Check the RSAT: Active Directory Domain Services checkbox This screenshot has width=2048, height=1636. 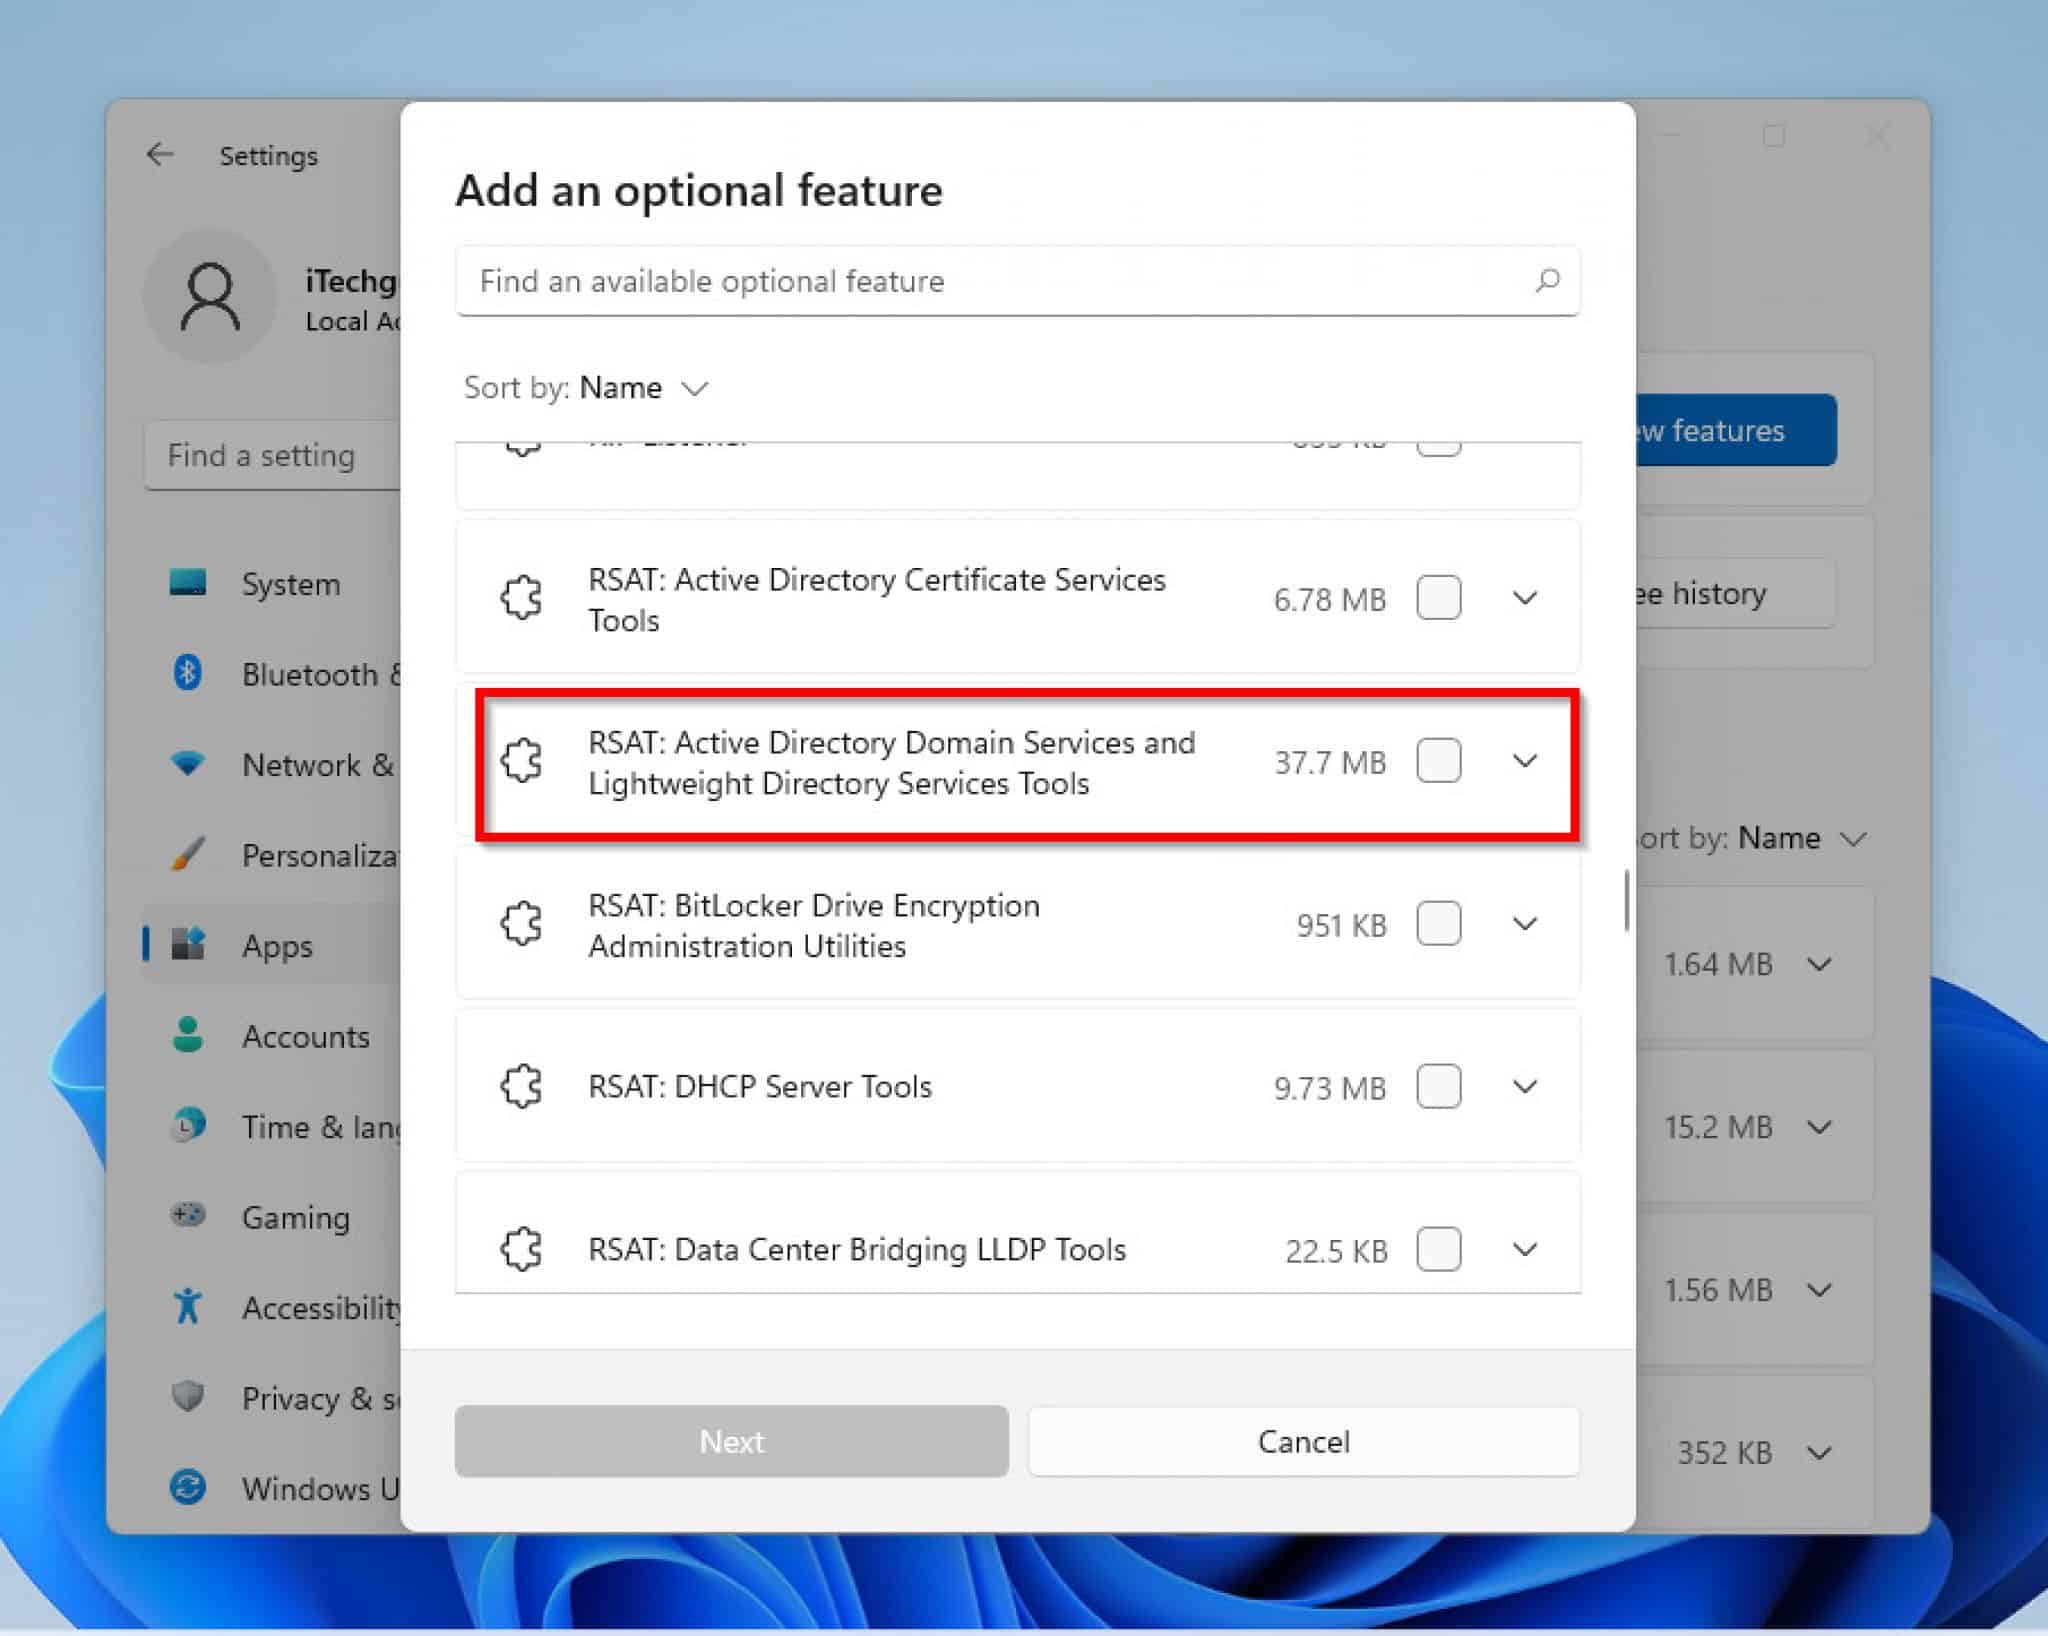point(1439,761)
